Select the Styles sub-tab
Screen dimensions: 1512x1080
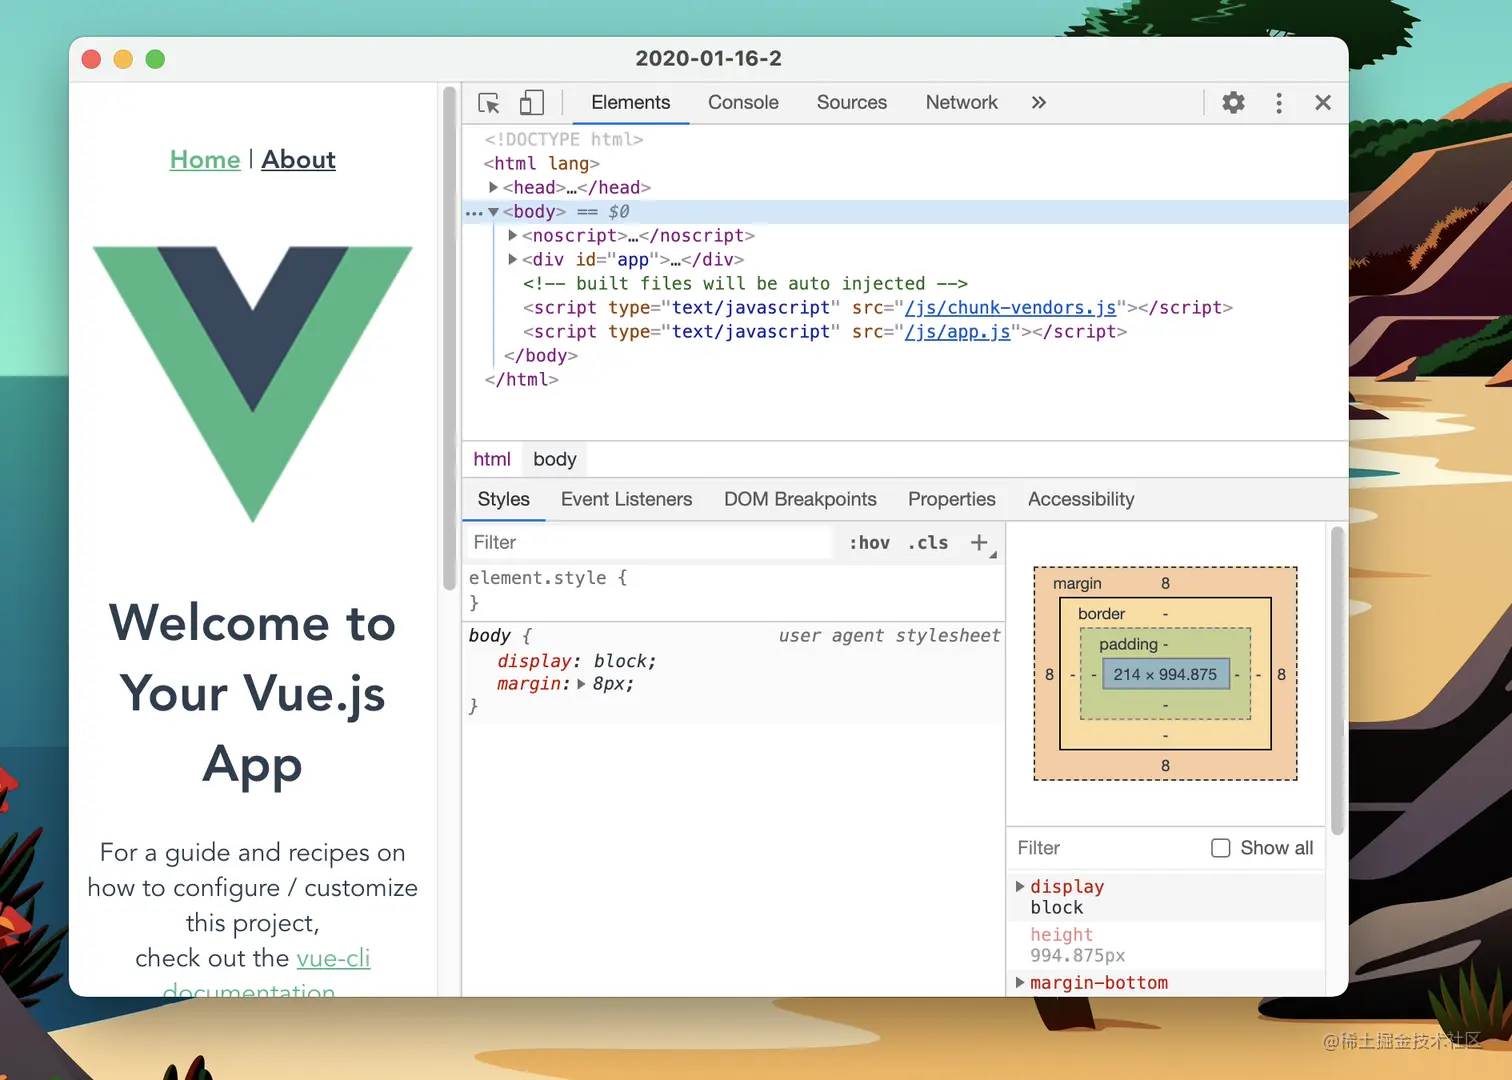click(503, 499)
